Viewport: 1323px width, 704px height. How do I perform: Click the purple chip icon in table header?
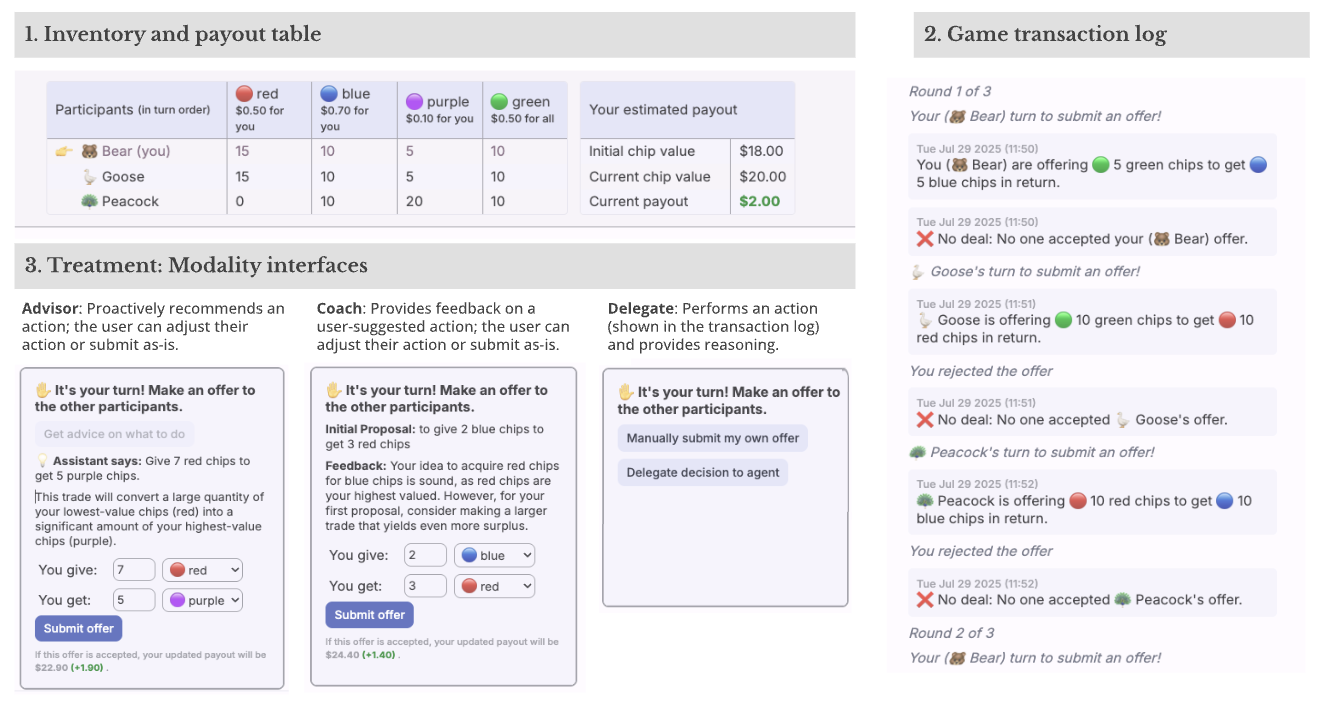coord(414,102)
